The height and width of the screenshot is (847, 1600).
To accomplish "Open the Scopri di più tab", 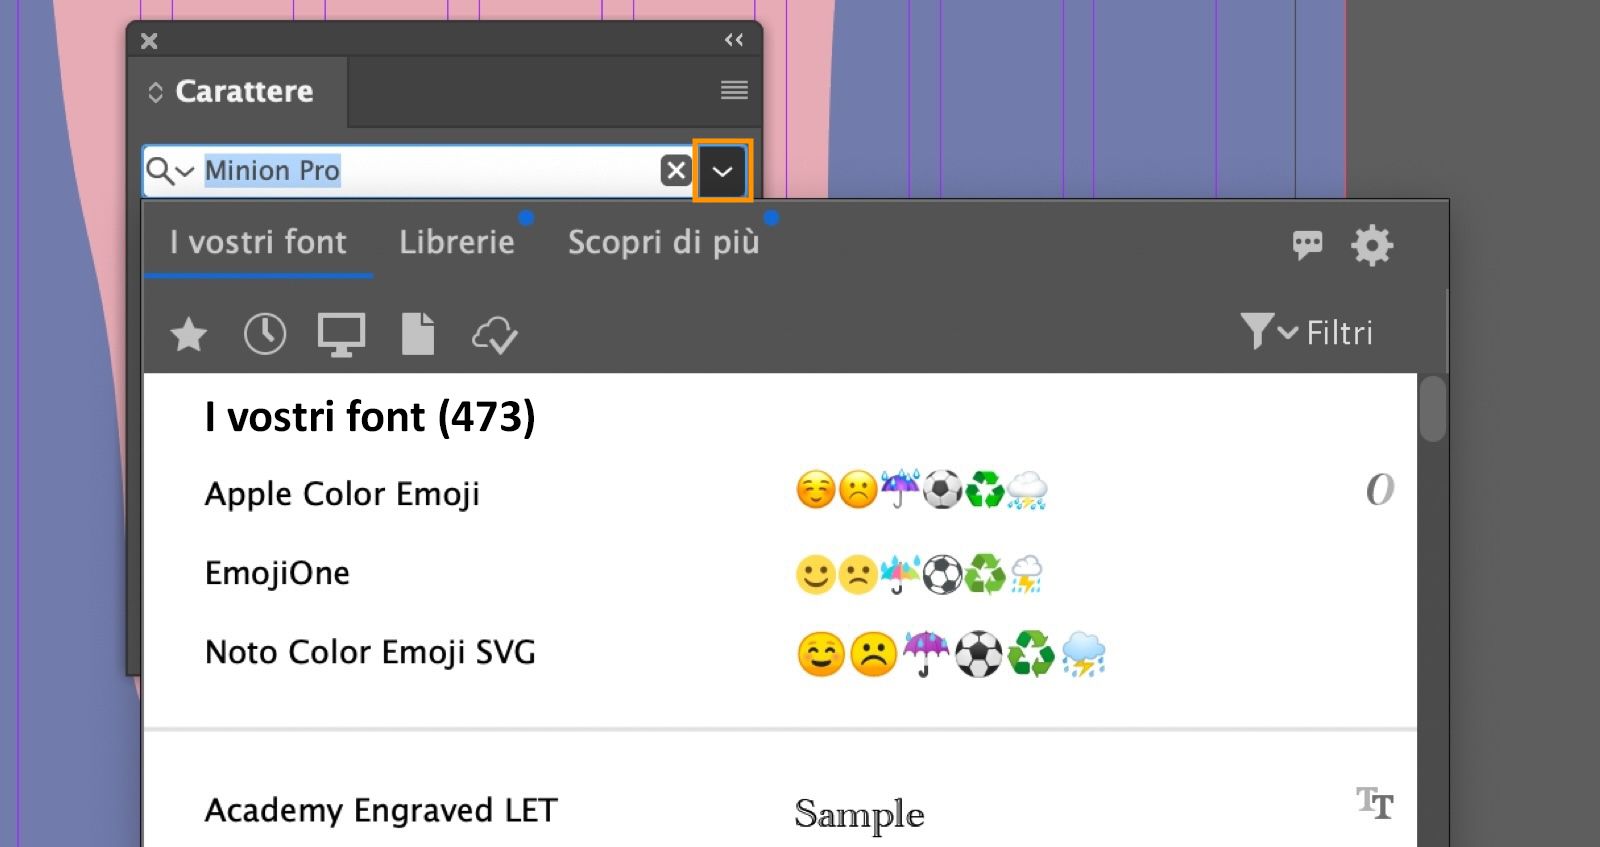I will point(663,242).
